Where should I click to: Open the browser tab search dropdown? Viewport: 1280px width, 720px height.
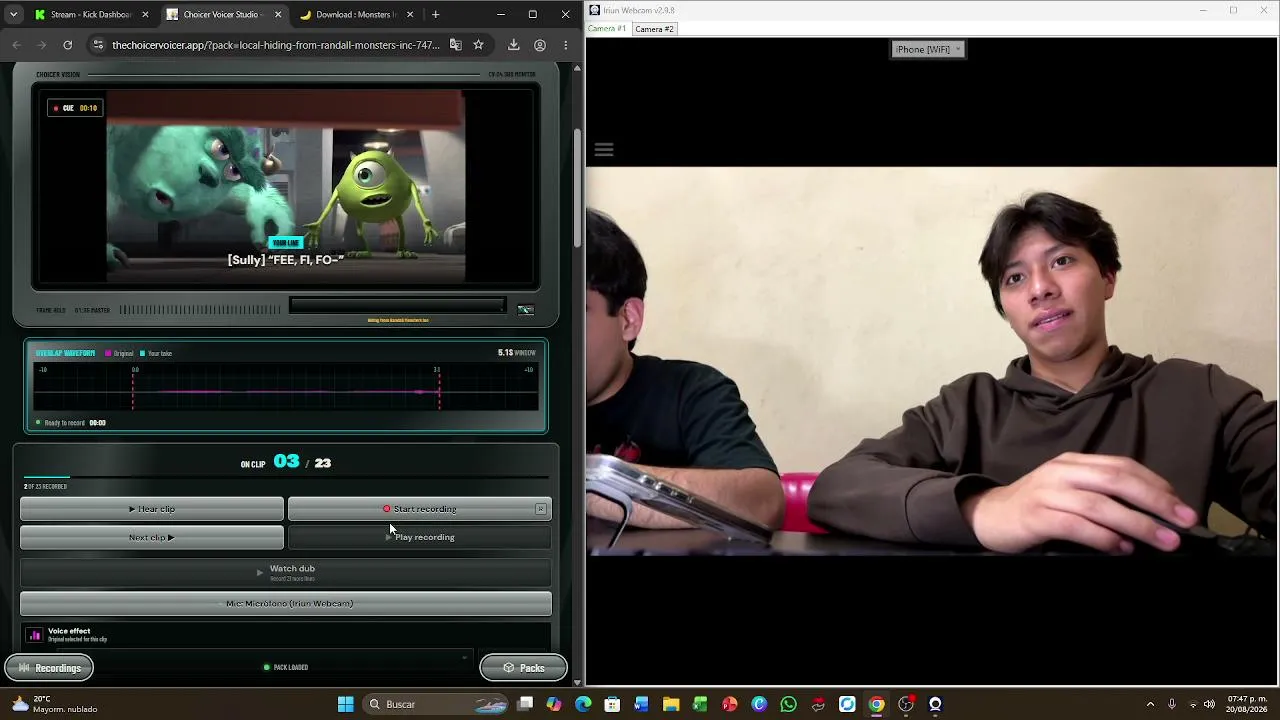click(13, 15)
